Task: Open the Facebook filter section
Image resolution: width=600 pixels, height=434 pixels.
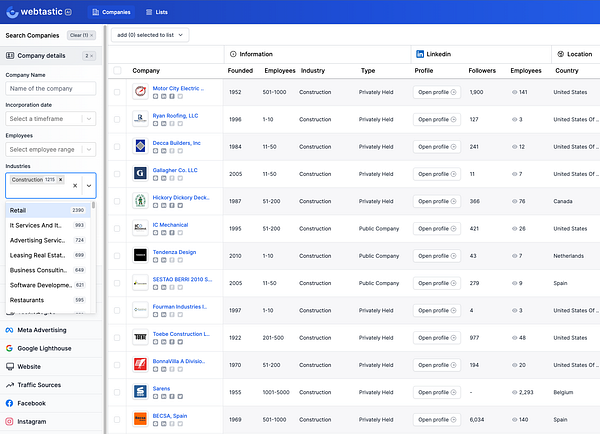Action: 30,403
